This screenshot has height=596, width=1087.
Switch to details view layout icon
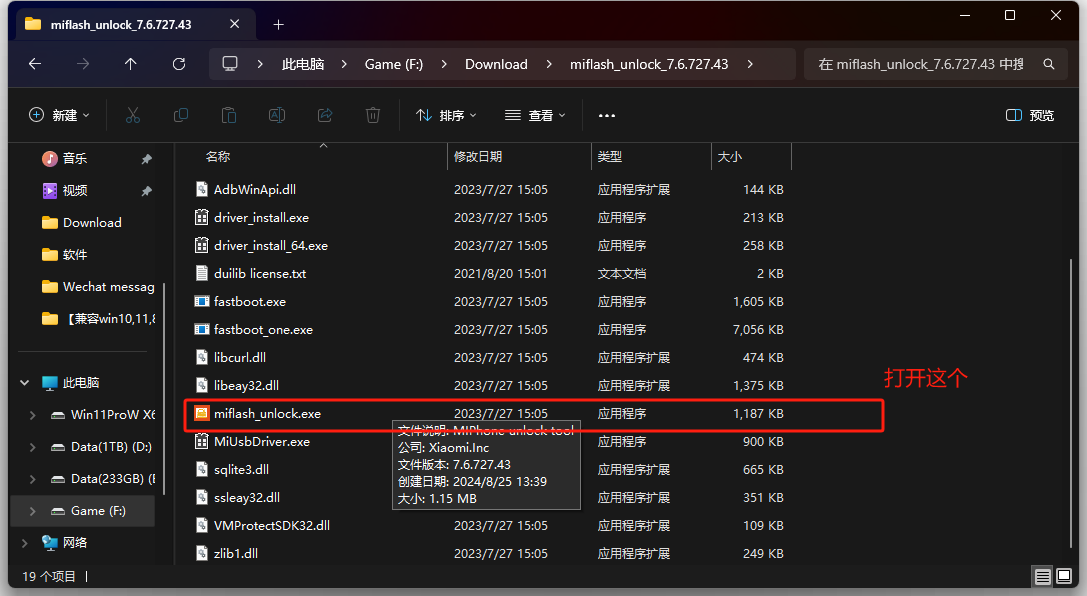(x=1043, y=576)
